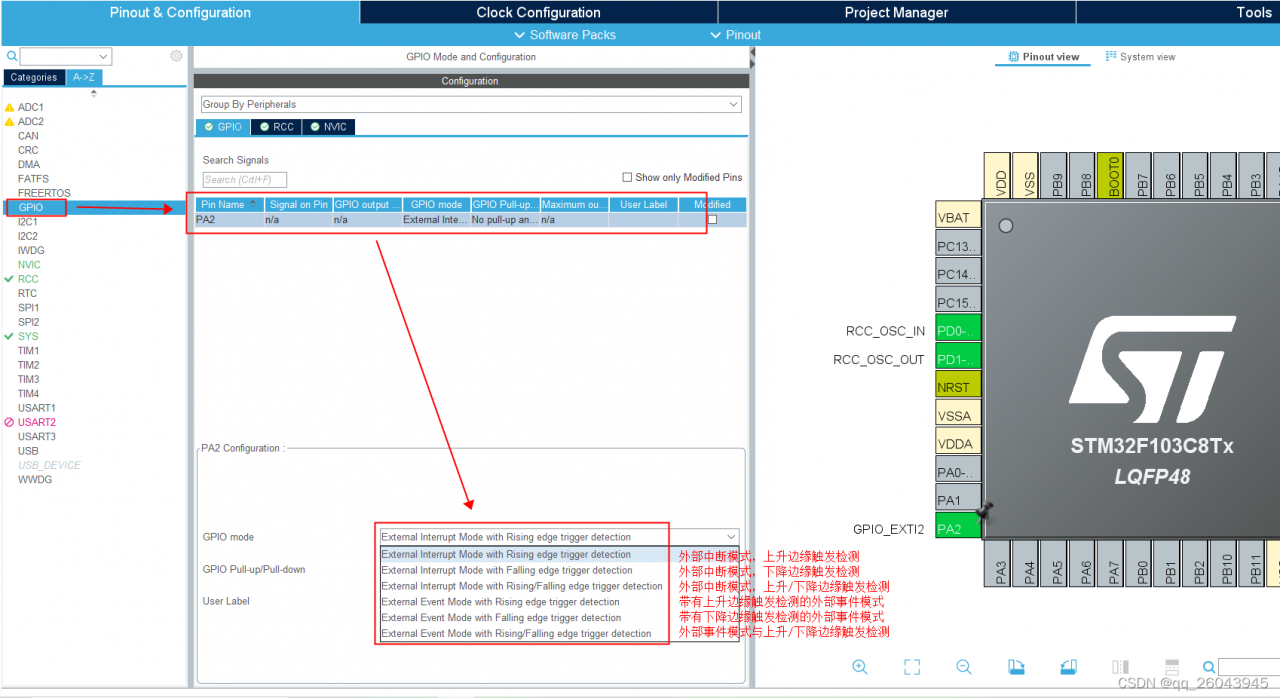Enable Show only Modified Pins checkbox
Image resolution: width=1280 pixels, height=698 pixels.
(x=627, y=177)
